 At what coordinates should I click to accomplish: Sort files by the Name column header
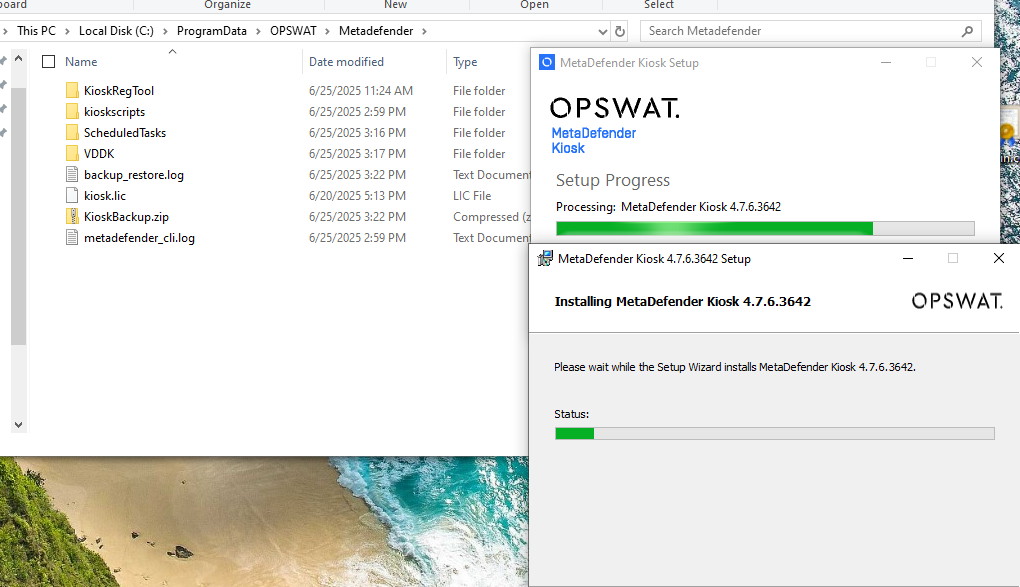pos(81,62)
